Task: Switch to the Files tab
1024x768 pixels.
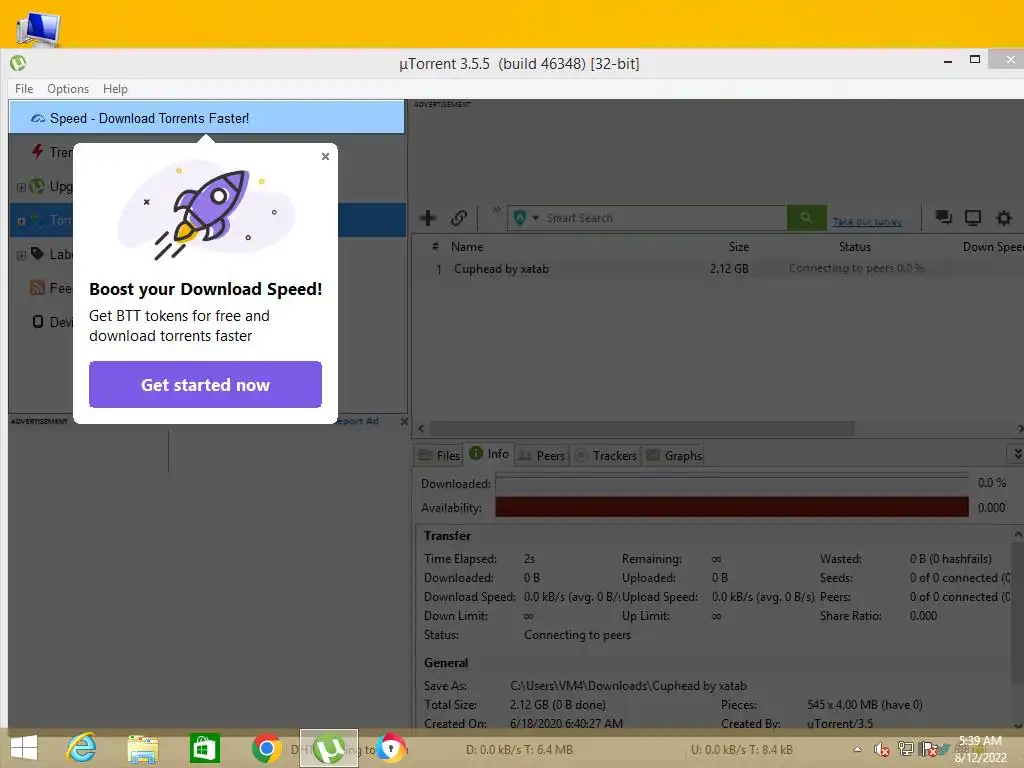Action: [439, 455]
